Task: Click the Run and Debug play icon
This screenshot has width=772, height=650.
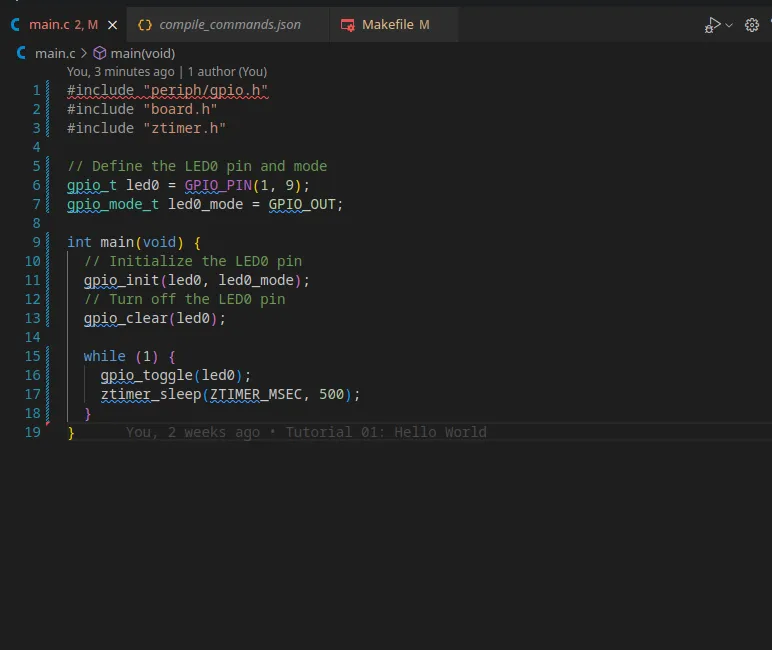Action: 712,25
